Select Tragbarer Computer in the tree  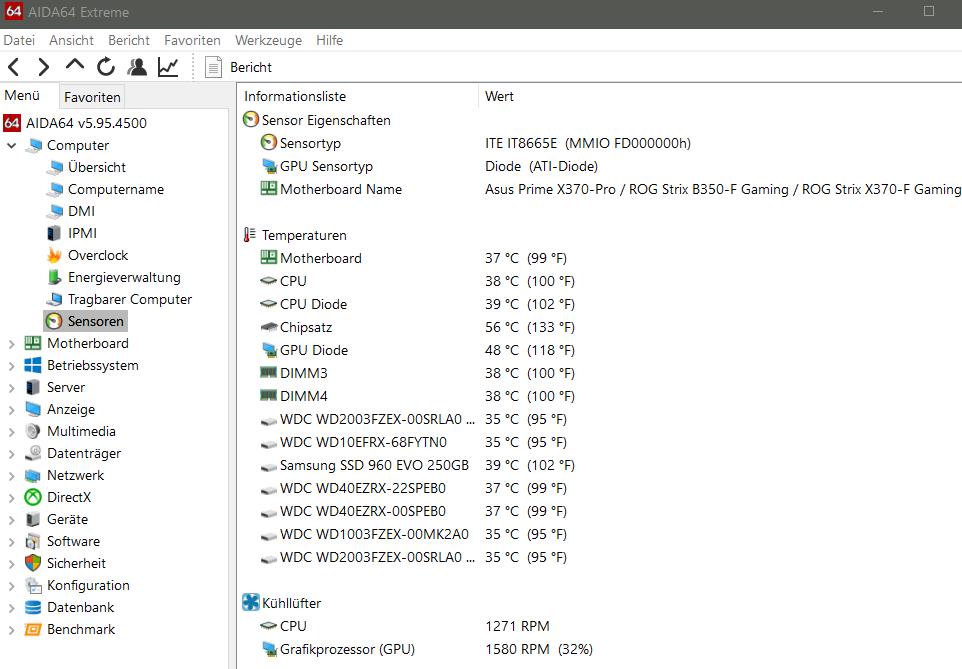pos(129,300)
